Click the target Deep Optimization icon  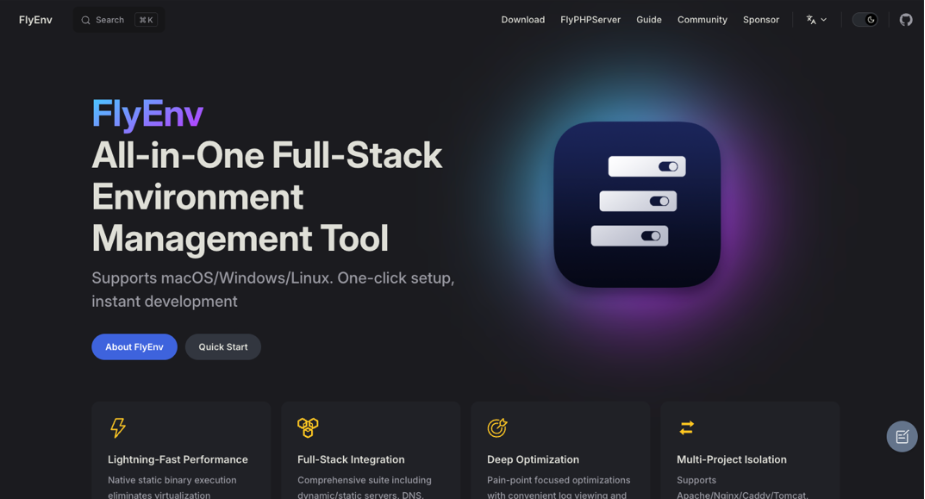[497, 428]
